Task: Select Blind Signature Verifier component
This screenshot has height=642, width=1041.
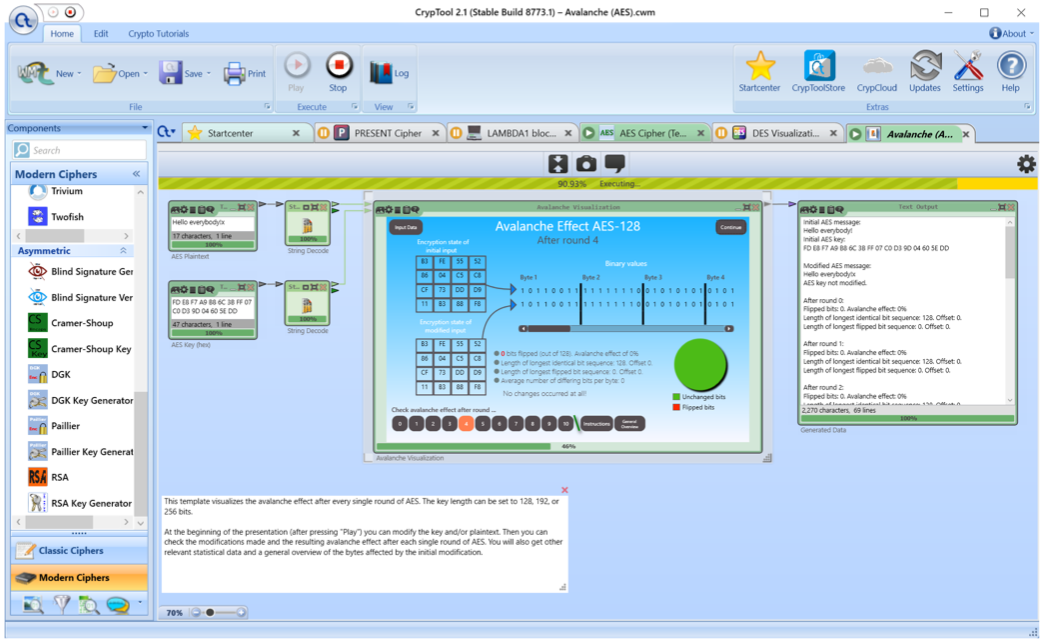Action: click(x=80, y=297)
